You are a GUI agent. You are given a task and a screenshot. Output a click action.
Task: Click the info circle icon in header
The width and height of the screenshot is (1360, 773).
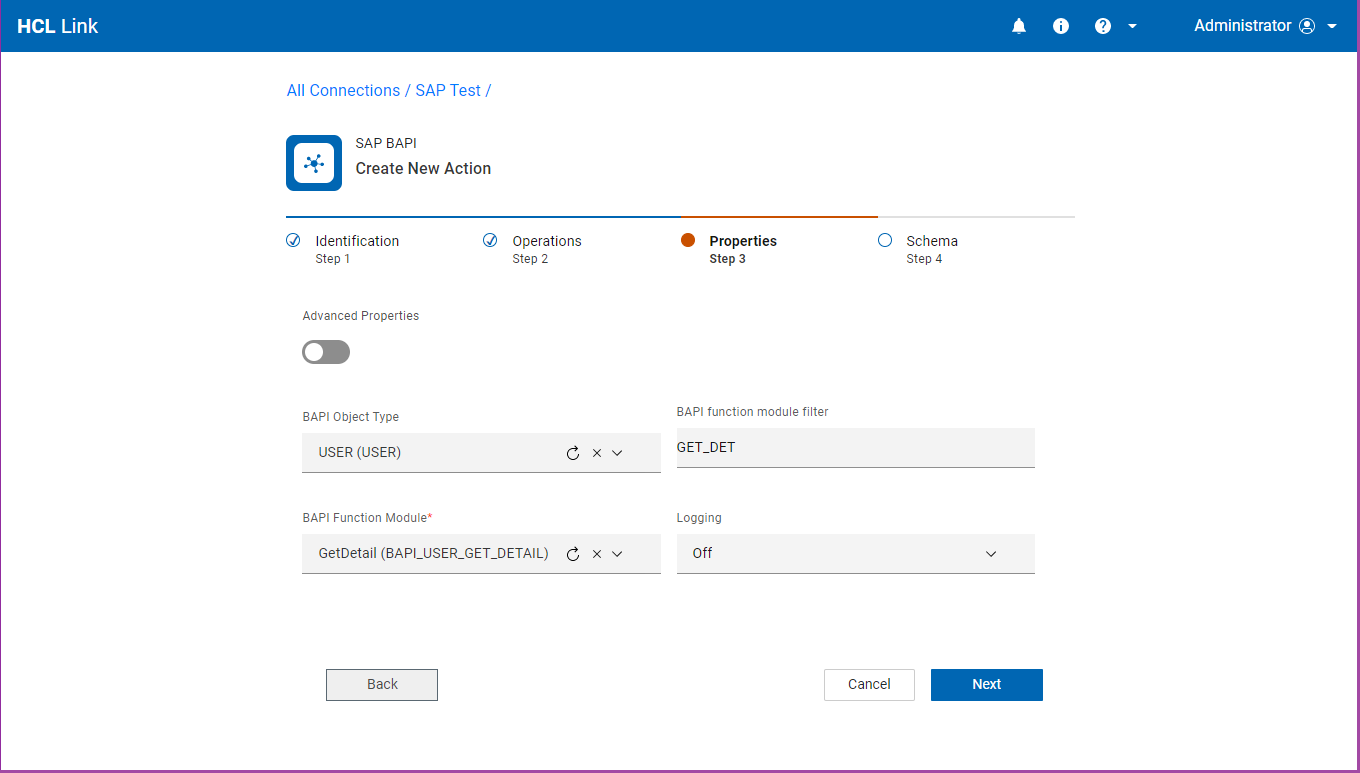click(1061, 26)
